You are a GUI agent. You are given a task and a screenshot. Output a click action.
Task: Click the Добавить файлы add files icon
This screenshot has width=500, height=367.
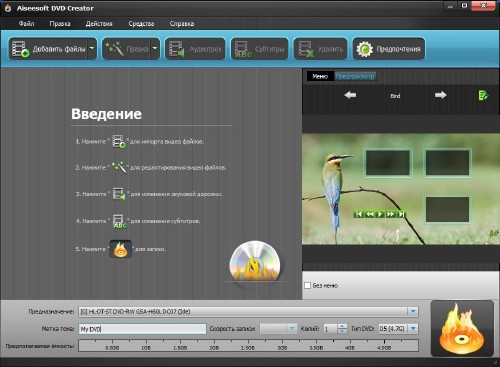coord(21,49)
